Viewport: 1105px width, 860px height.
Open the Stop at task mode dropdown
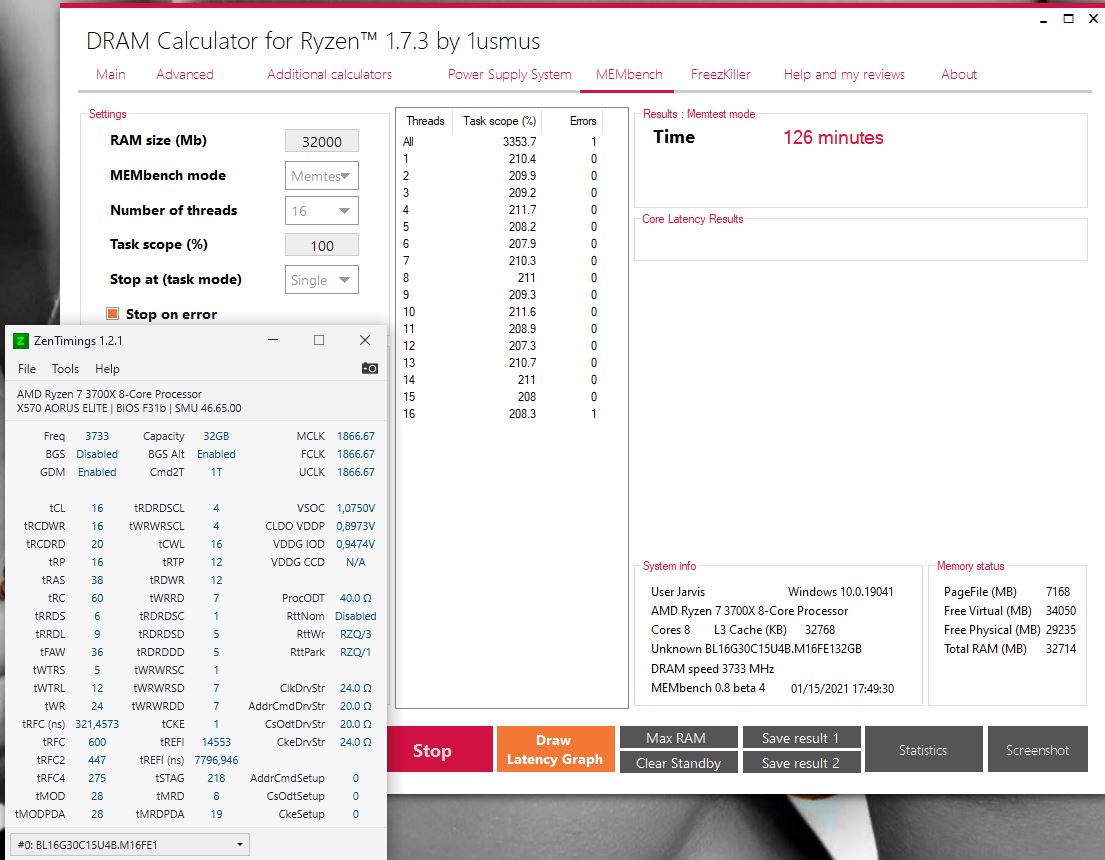(321, 279)
